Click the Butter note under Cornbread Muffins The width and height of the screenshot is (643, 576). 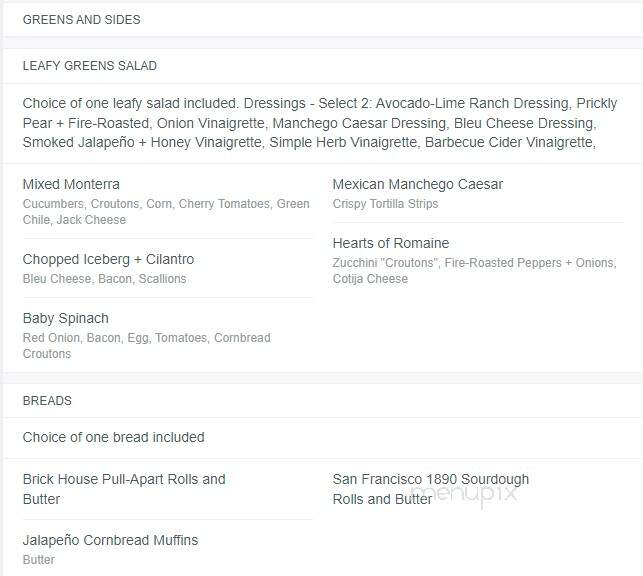[x=39, y=560]
